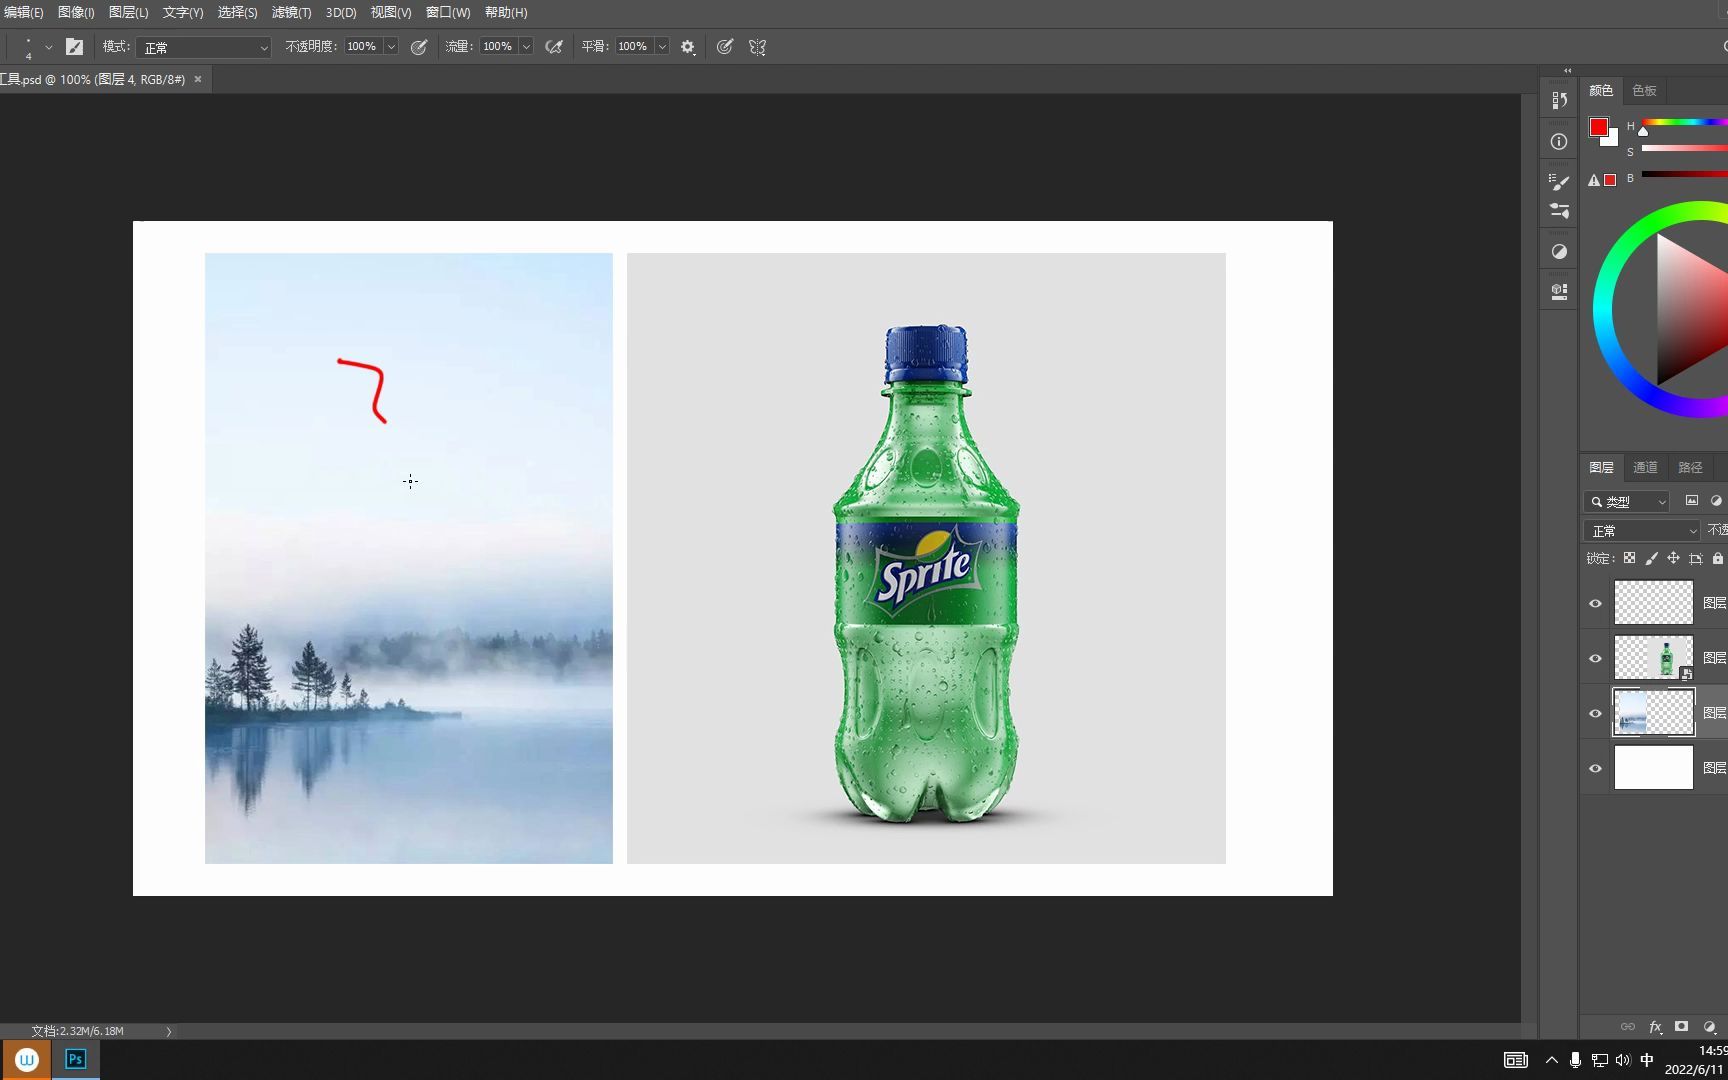Open the brush preset picker arrow
Image resolution: width=1728 pixels, height=1080 pixels.
coord(48,47)
